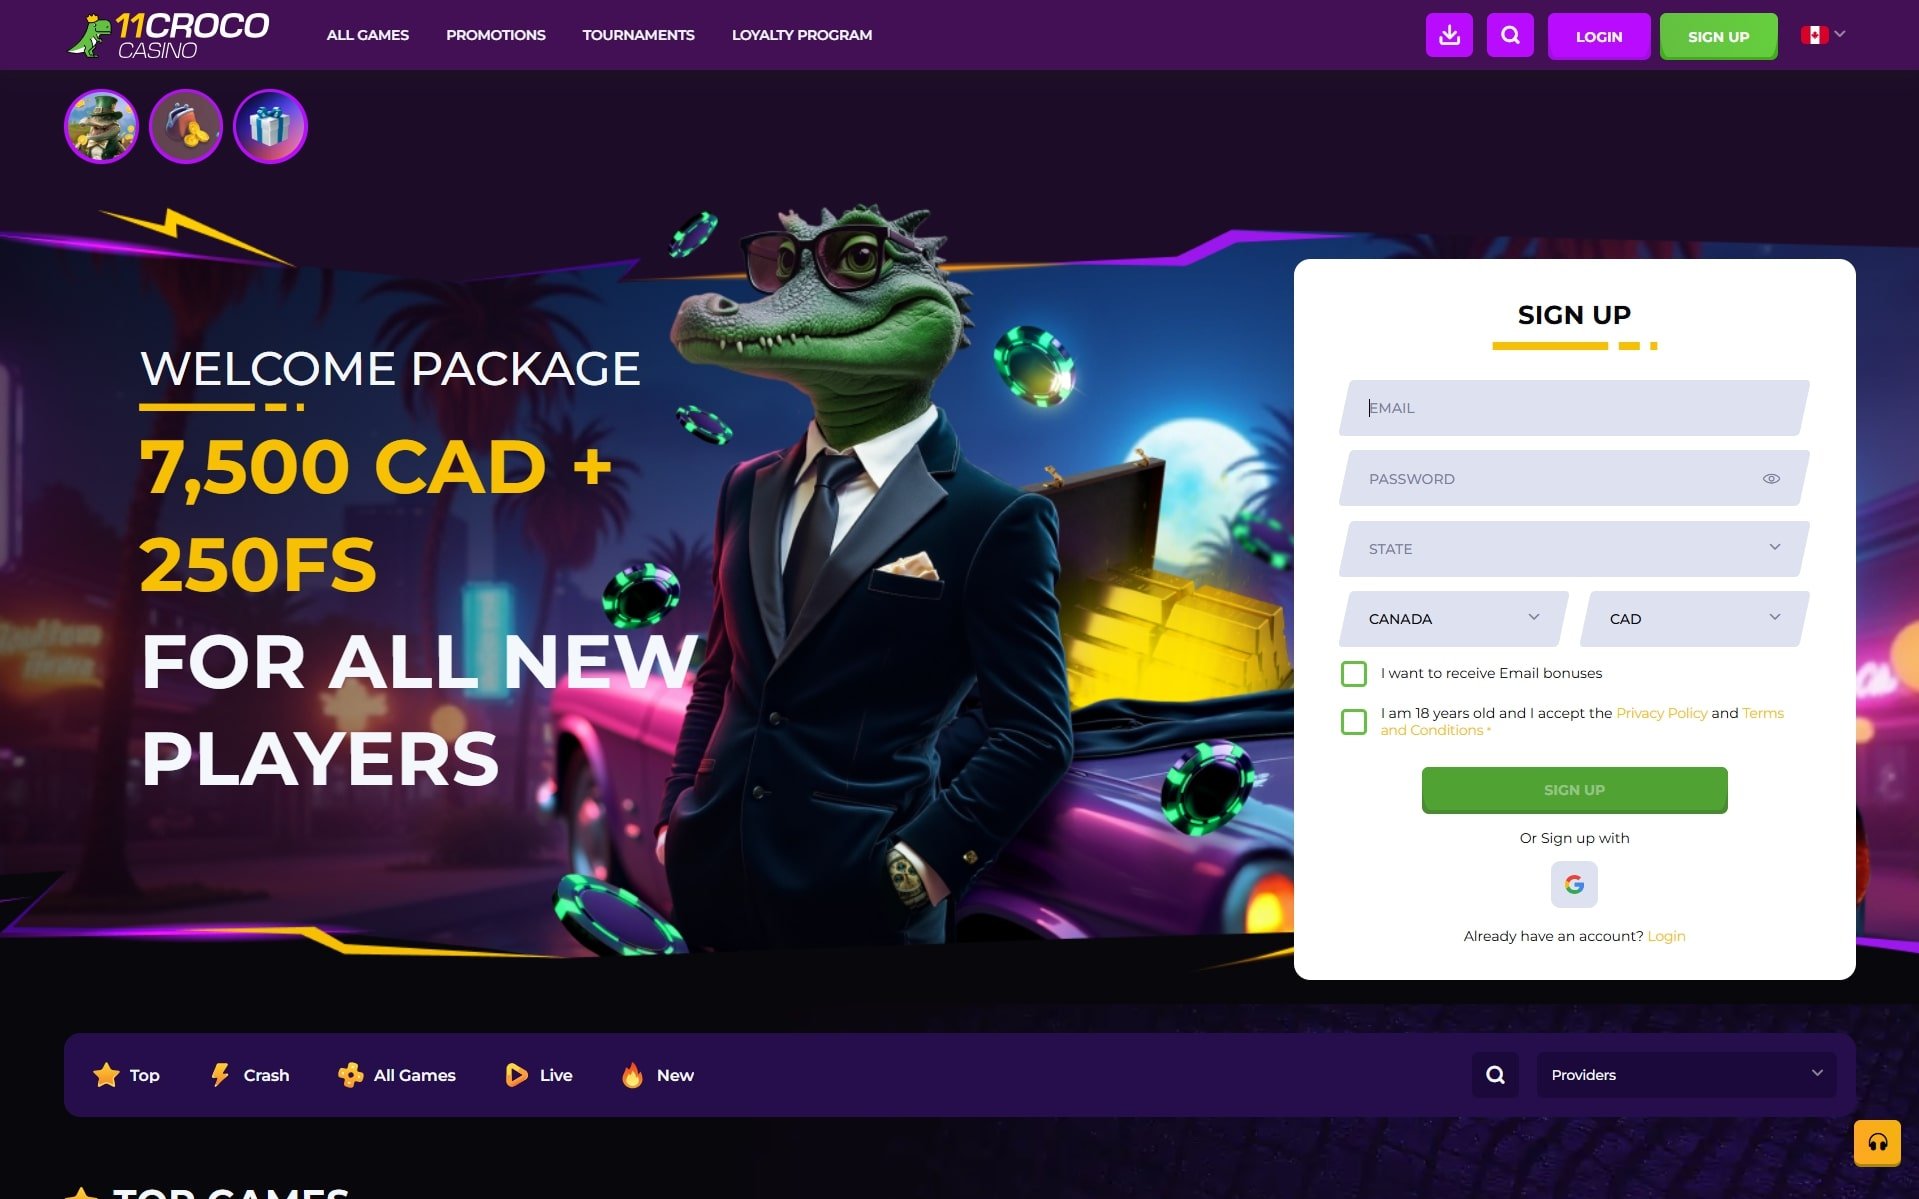The width and height of the screenshot is (1919, 1199).
Task: Click the games search magnifier icon
Action: point(1495,1074)
